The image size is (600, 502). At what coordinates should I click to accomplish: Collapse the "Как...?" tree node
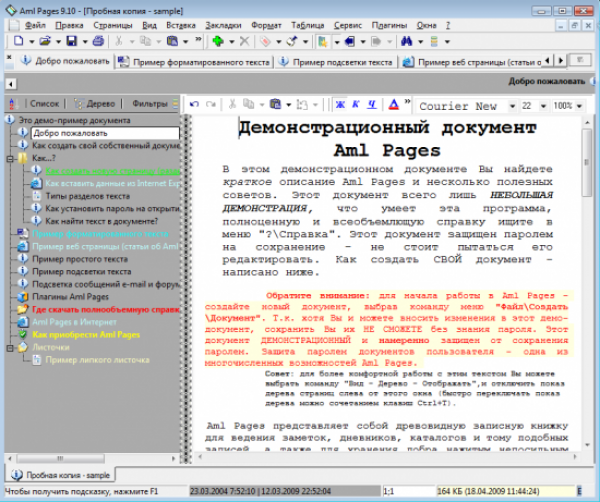point(10,158)
